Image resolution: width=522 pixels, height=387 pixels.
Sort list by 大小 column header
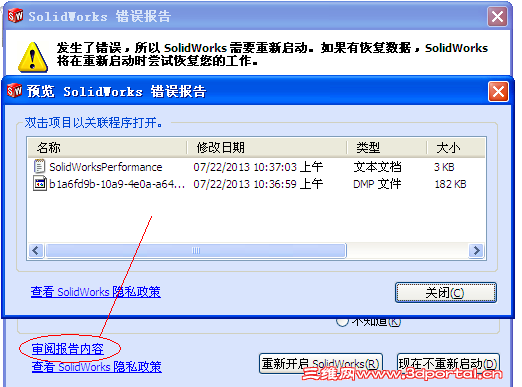(x=456, y=147)
